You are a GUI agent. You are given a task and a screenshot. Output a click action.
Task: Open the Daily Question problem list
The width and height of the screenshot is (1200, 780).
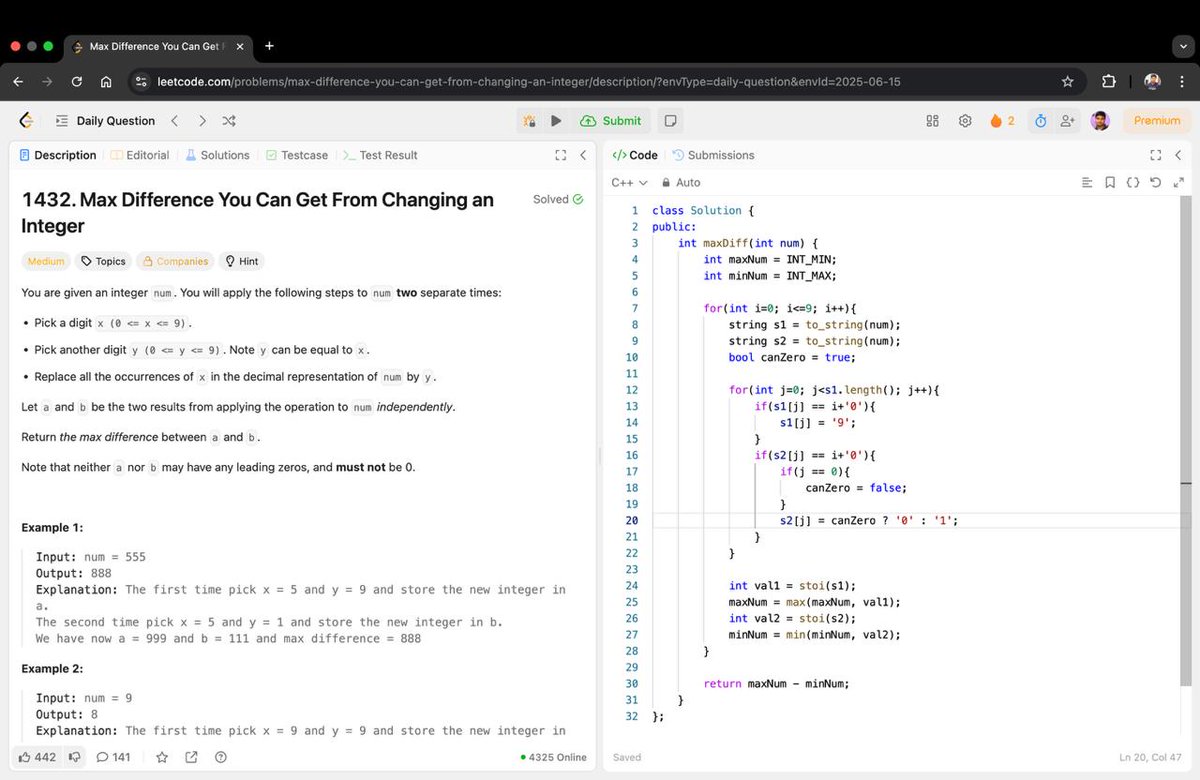[106, 121]
